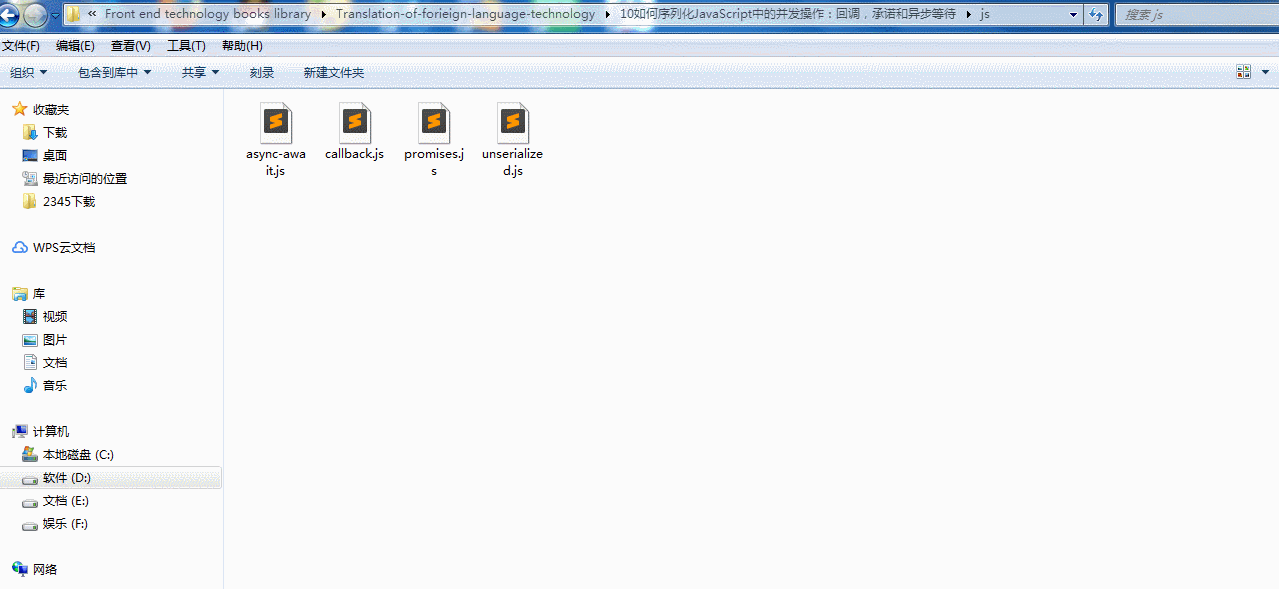1279x589 pixels.
Task: Click the search js input field
Action: click(1195, 14)
